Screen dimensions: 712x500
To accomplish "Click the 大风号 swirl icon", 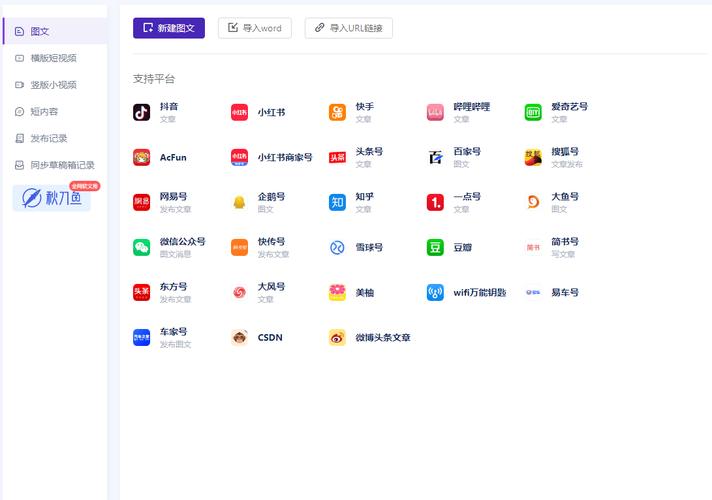I will (239, 292).
